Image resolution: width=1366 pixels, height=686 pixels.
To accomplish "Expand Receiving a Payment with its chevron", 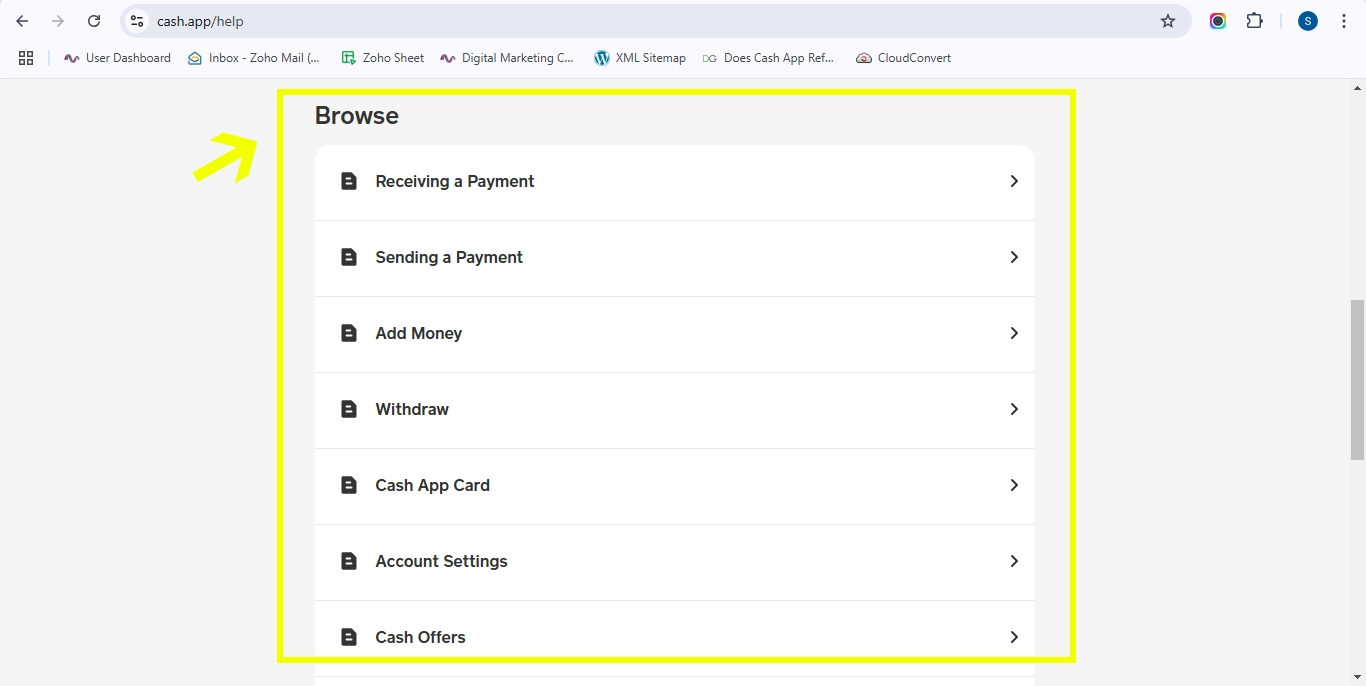I will (1014, 181).
